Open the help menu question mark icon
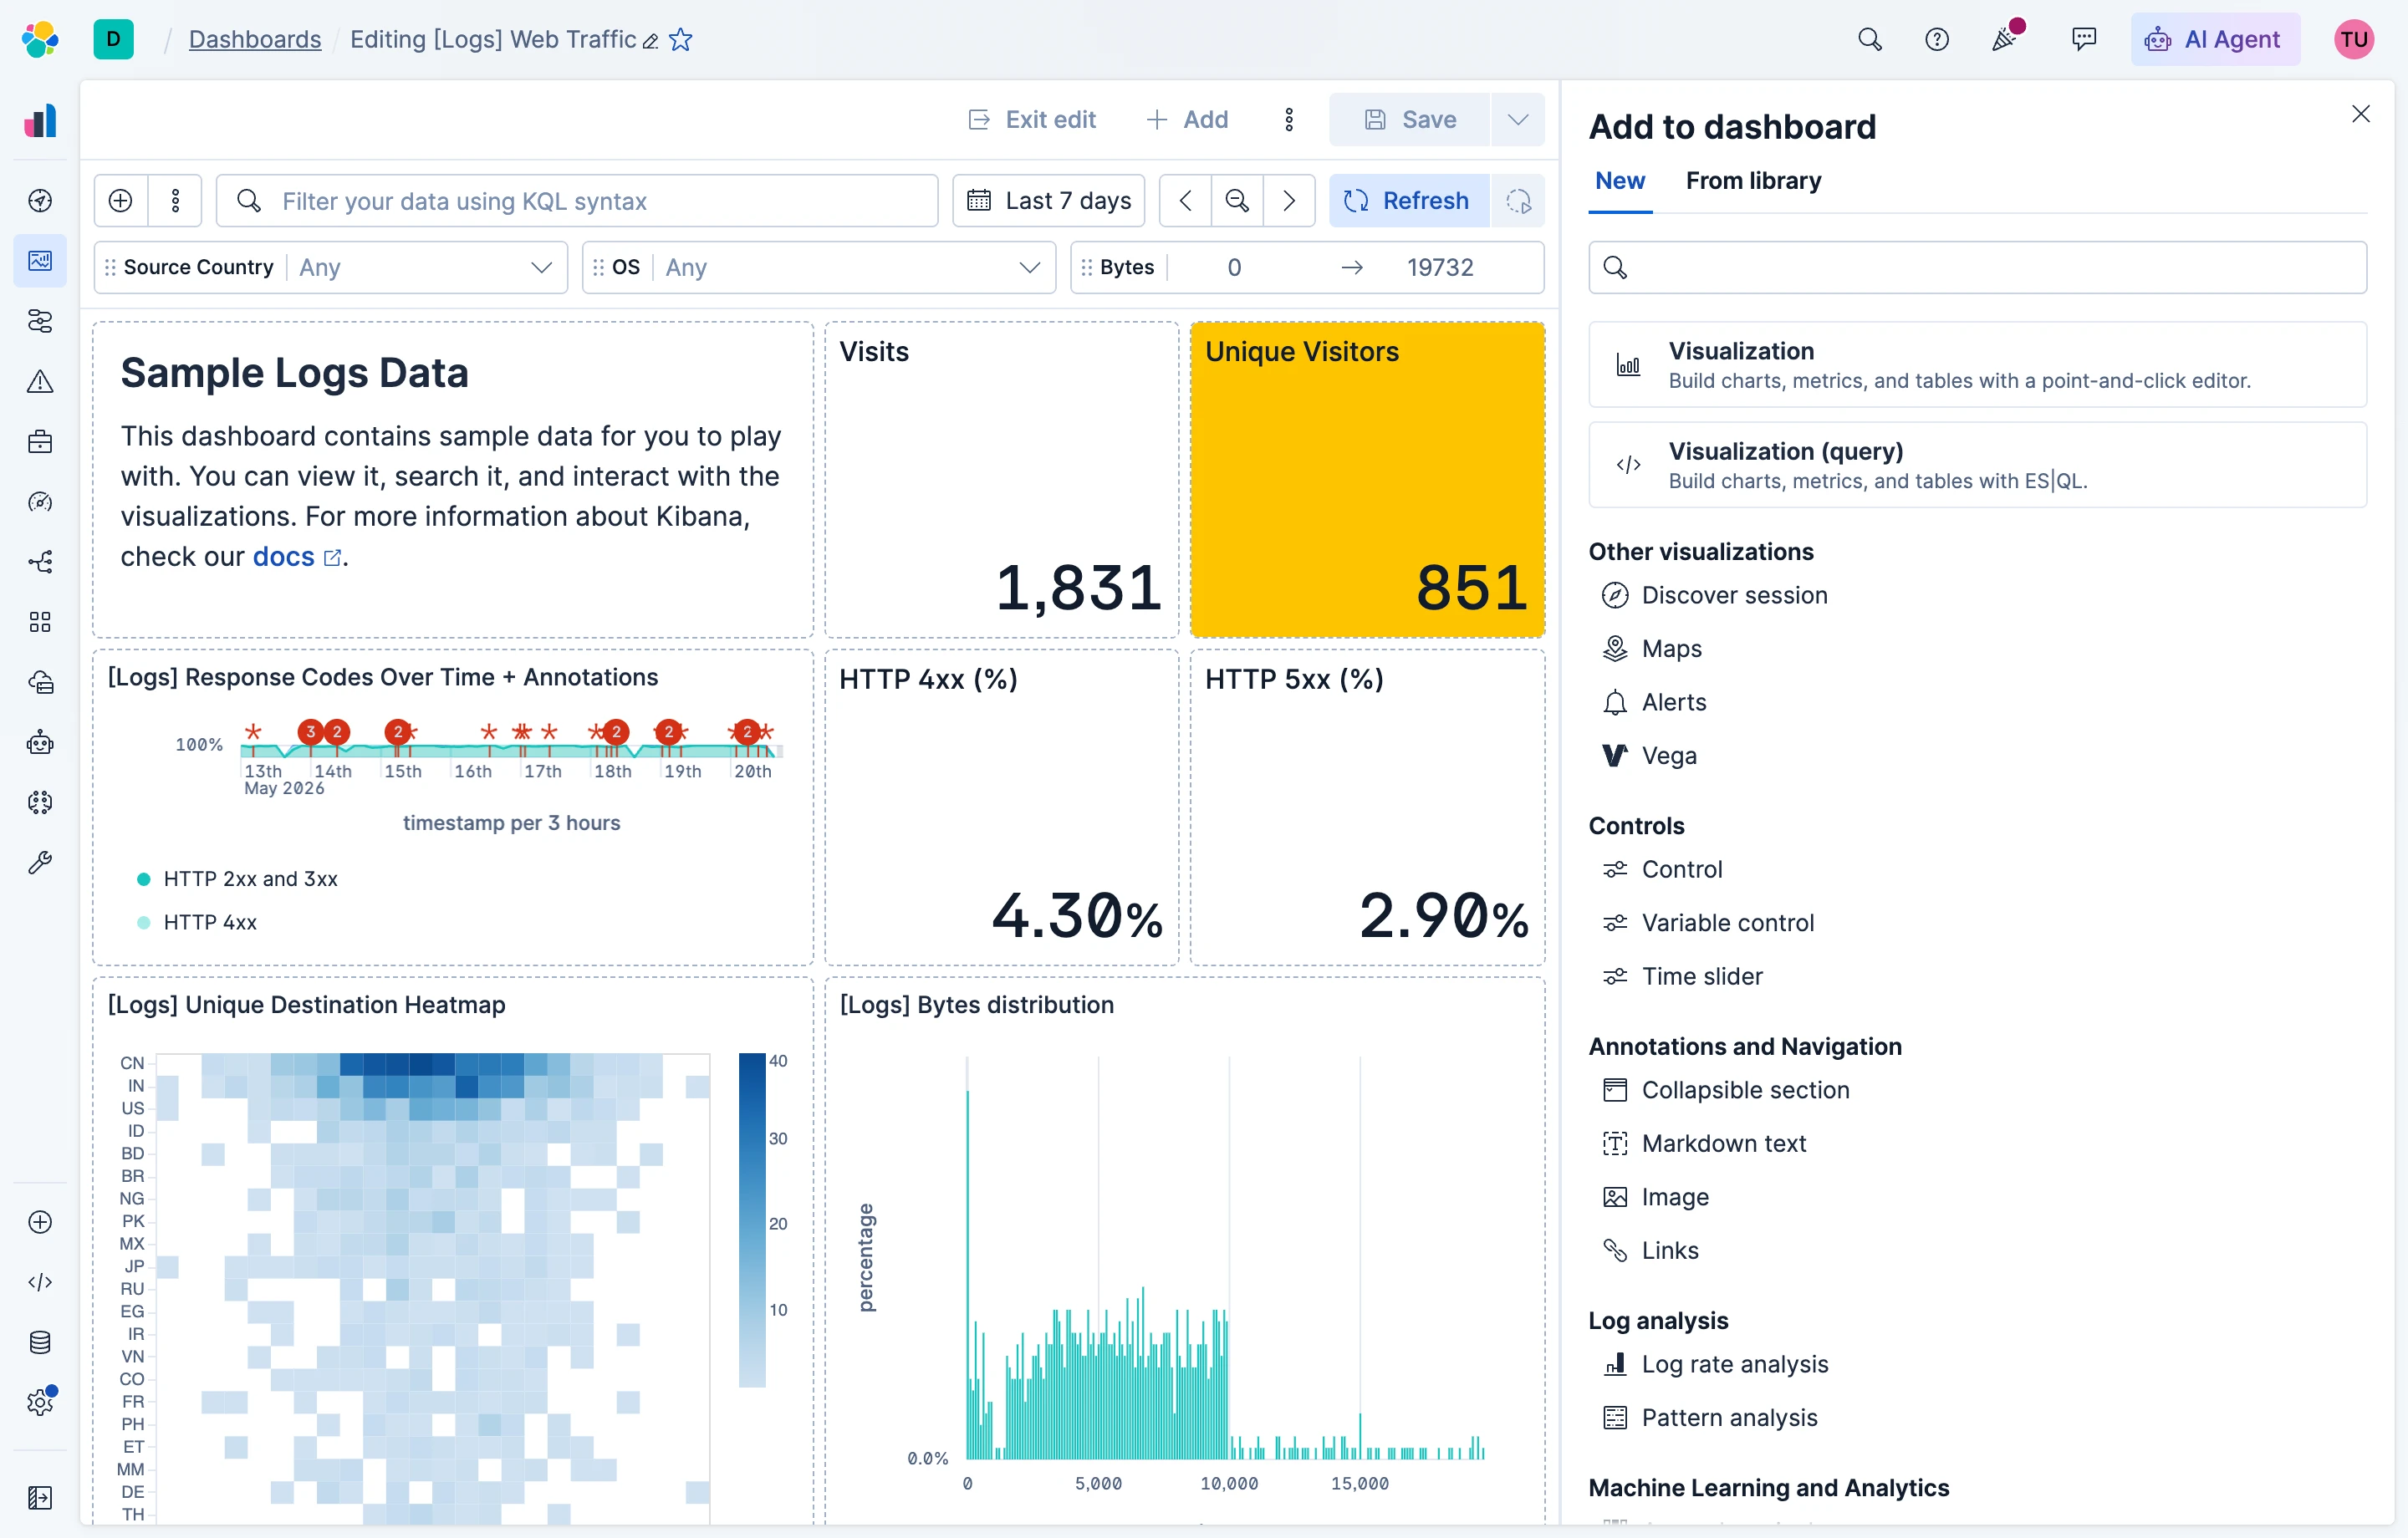 [x=1937, y=39]
